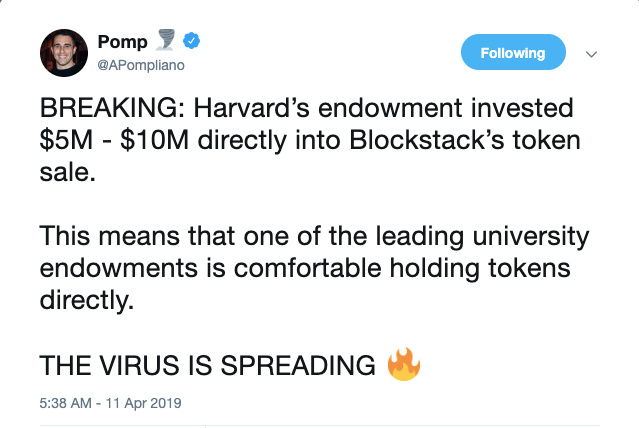Click the phrase holding tokens
Viewport: 639px width, 428px height.
(480, 269)
